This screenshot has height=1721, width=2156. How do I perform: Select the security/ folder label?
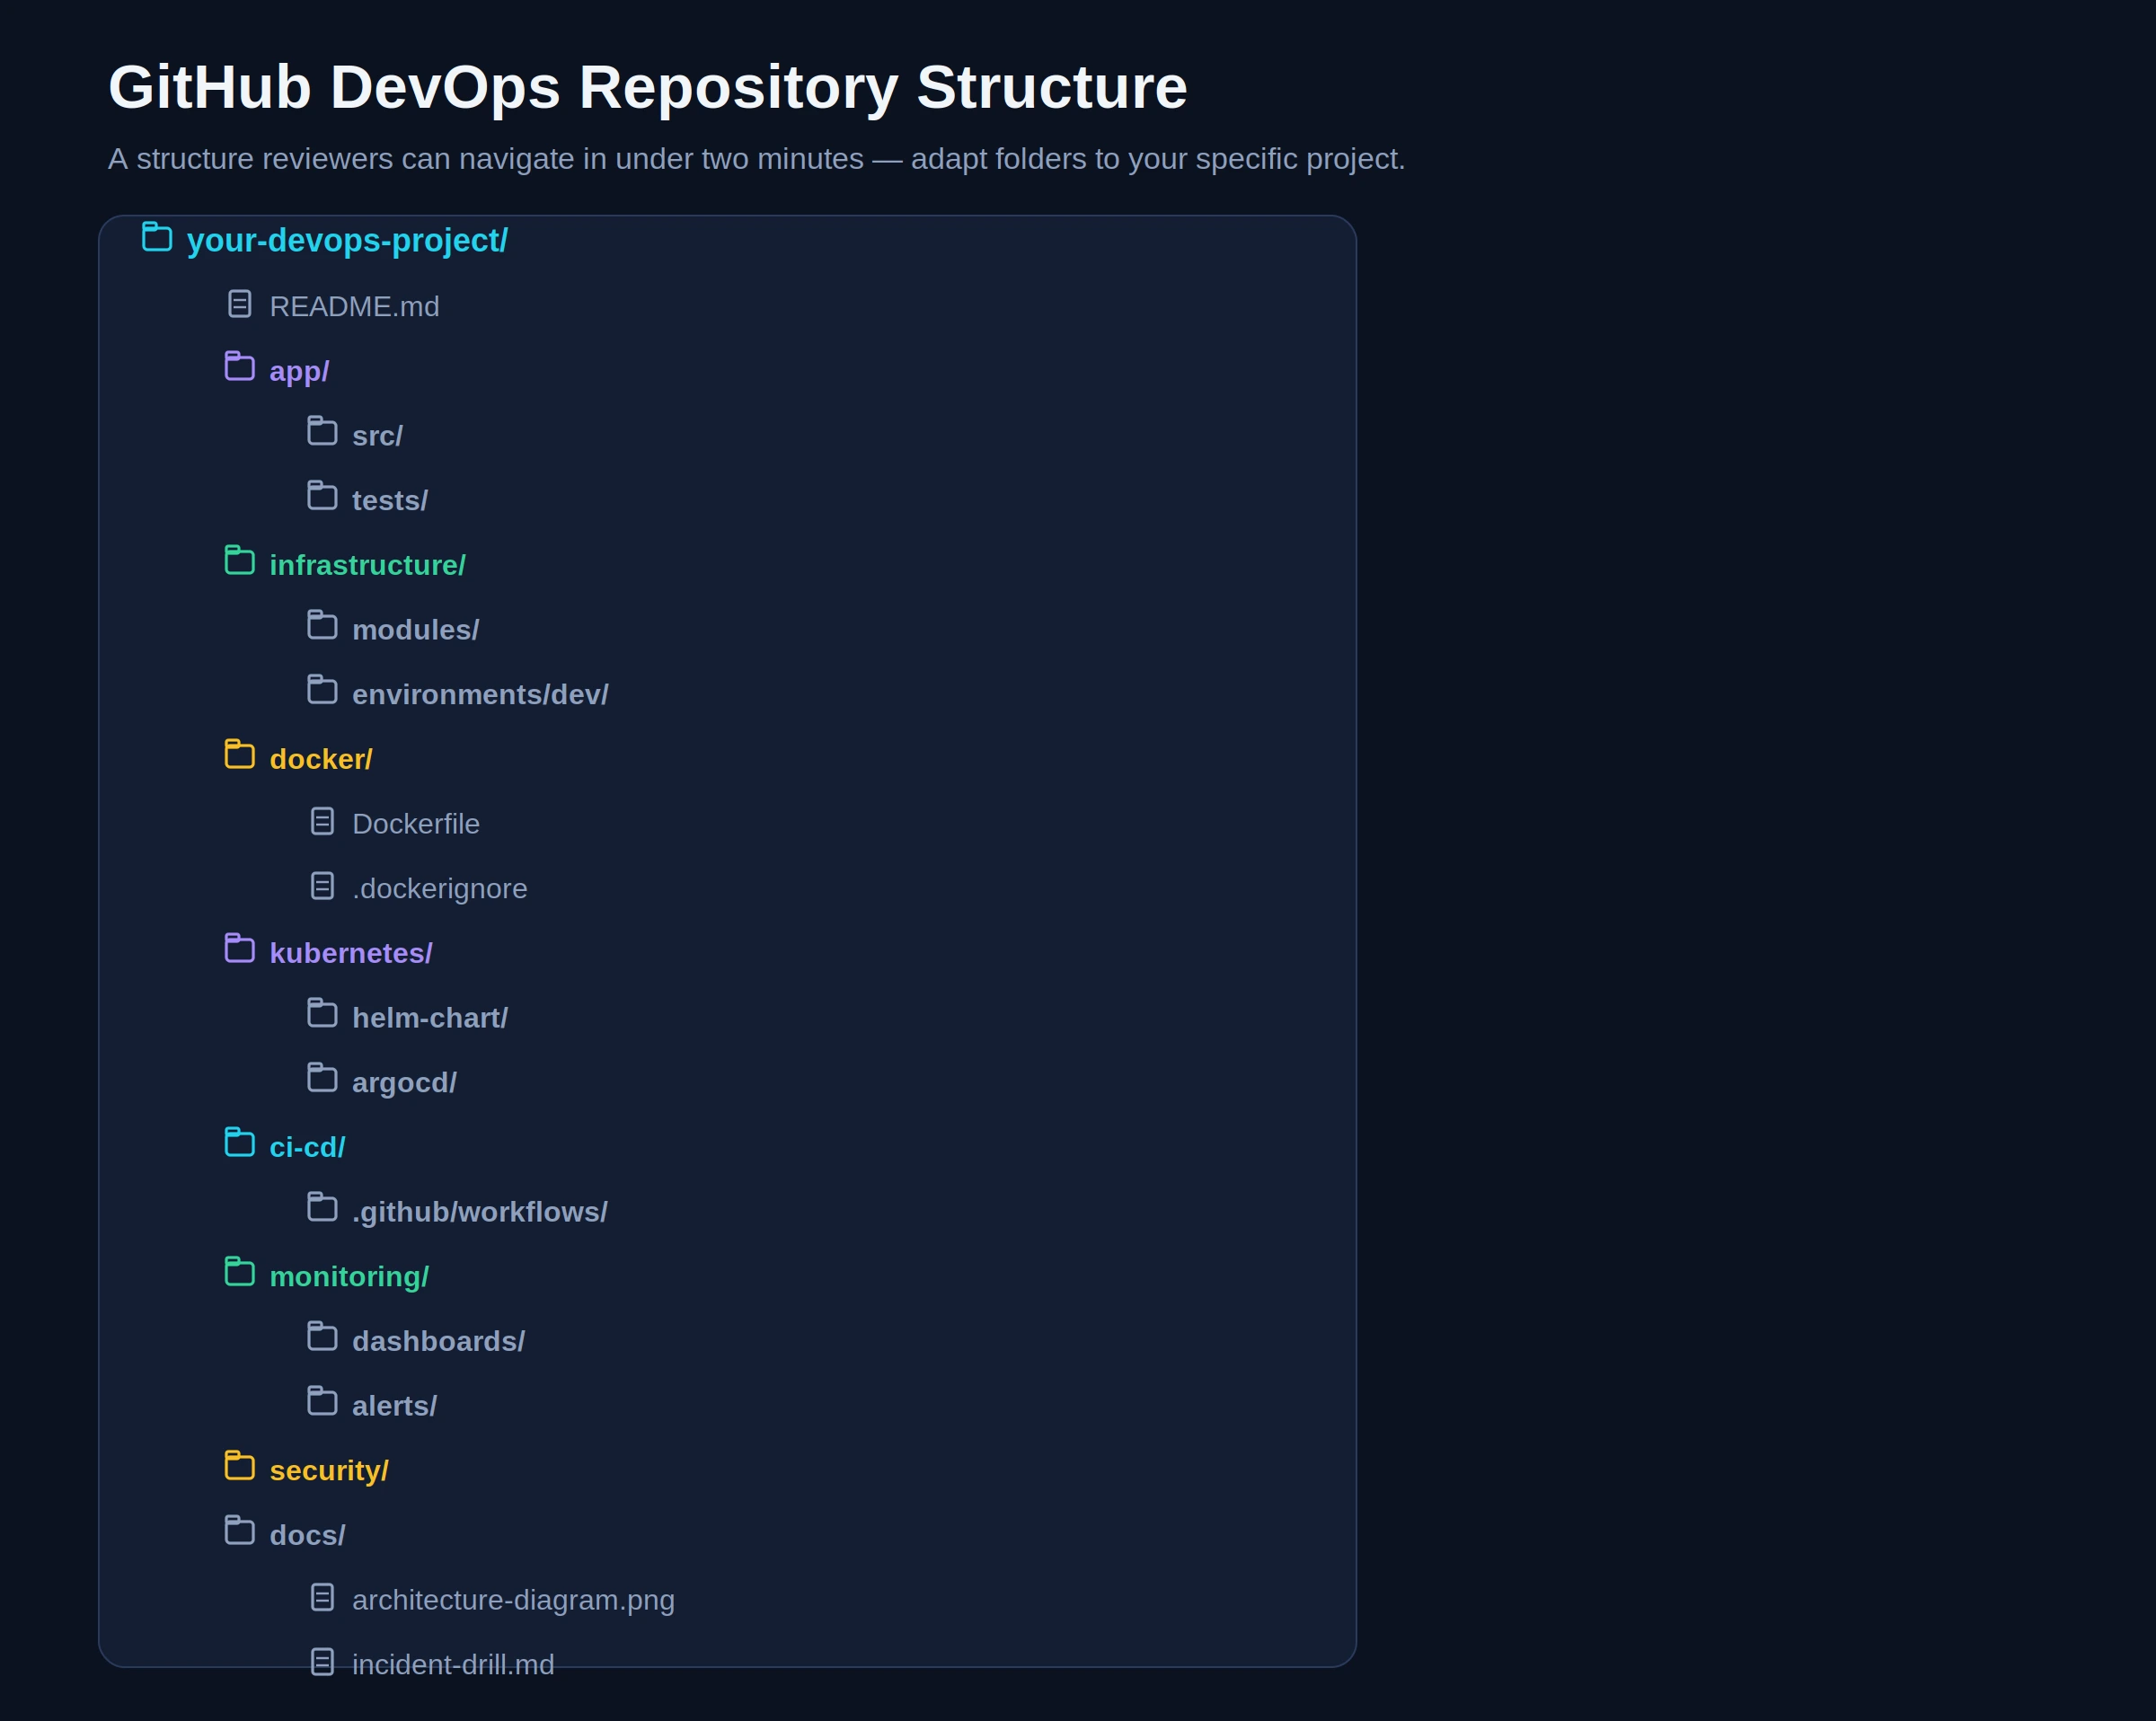[329, 1471]
